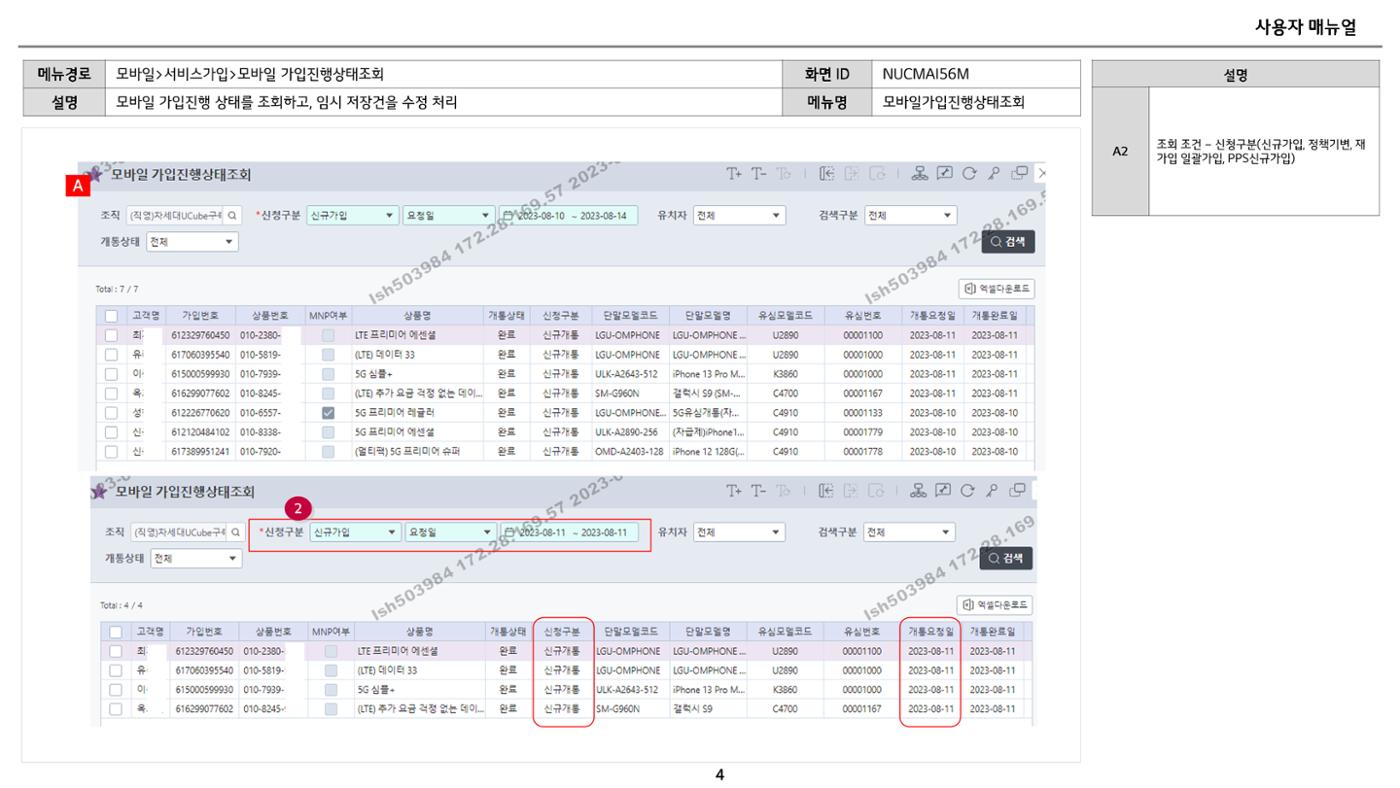
Task: Check the row checkbox for 가입번호 617389951241
Action: click(111, 451)
